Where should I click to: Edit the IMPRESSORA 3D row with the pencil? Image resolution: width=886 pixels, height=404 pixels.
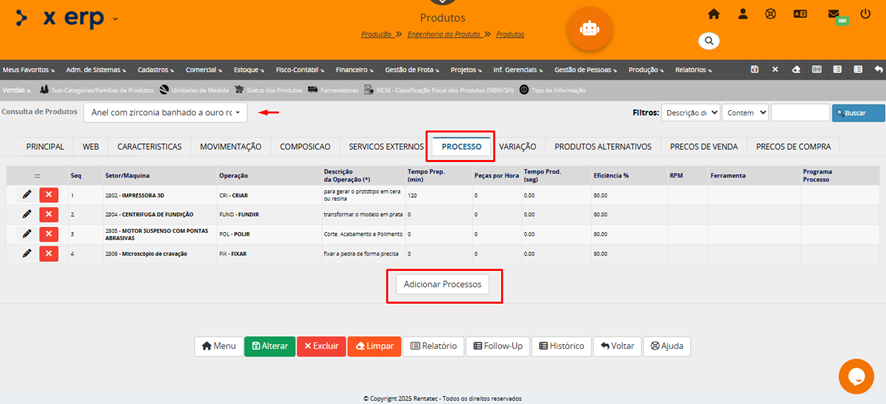27,193
